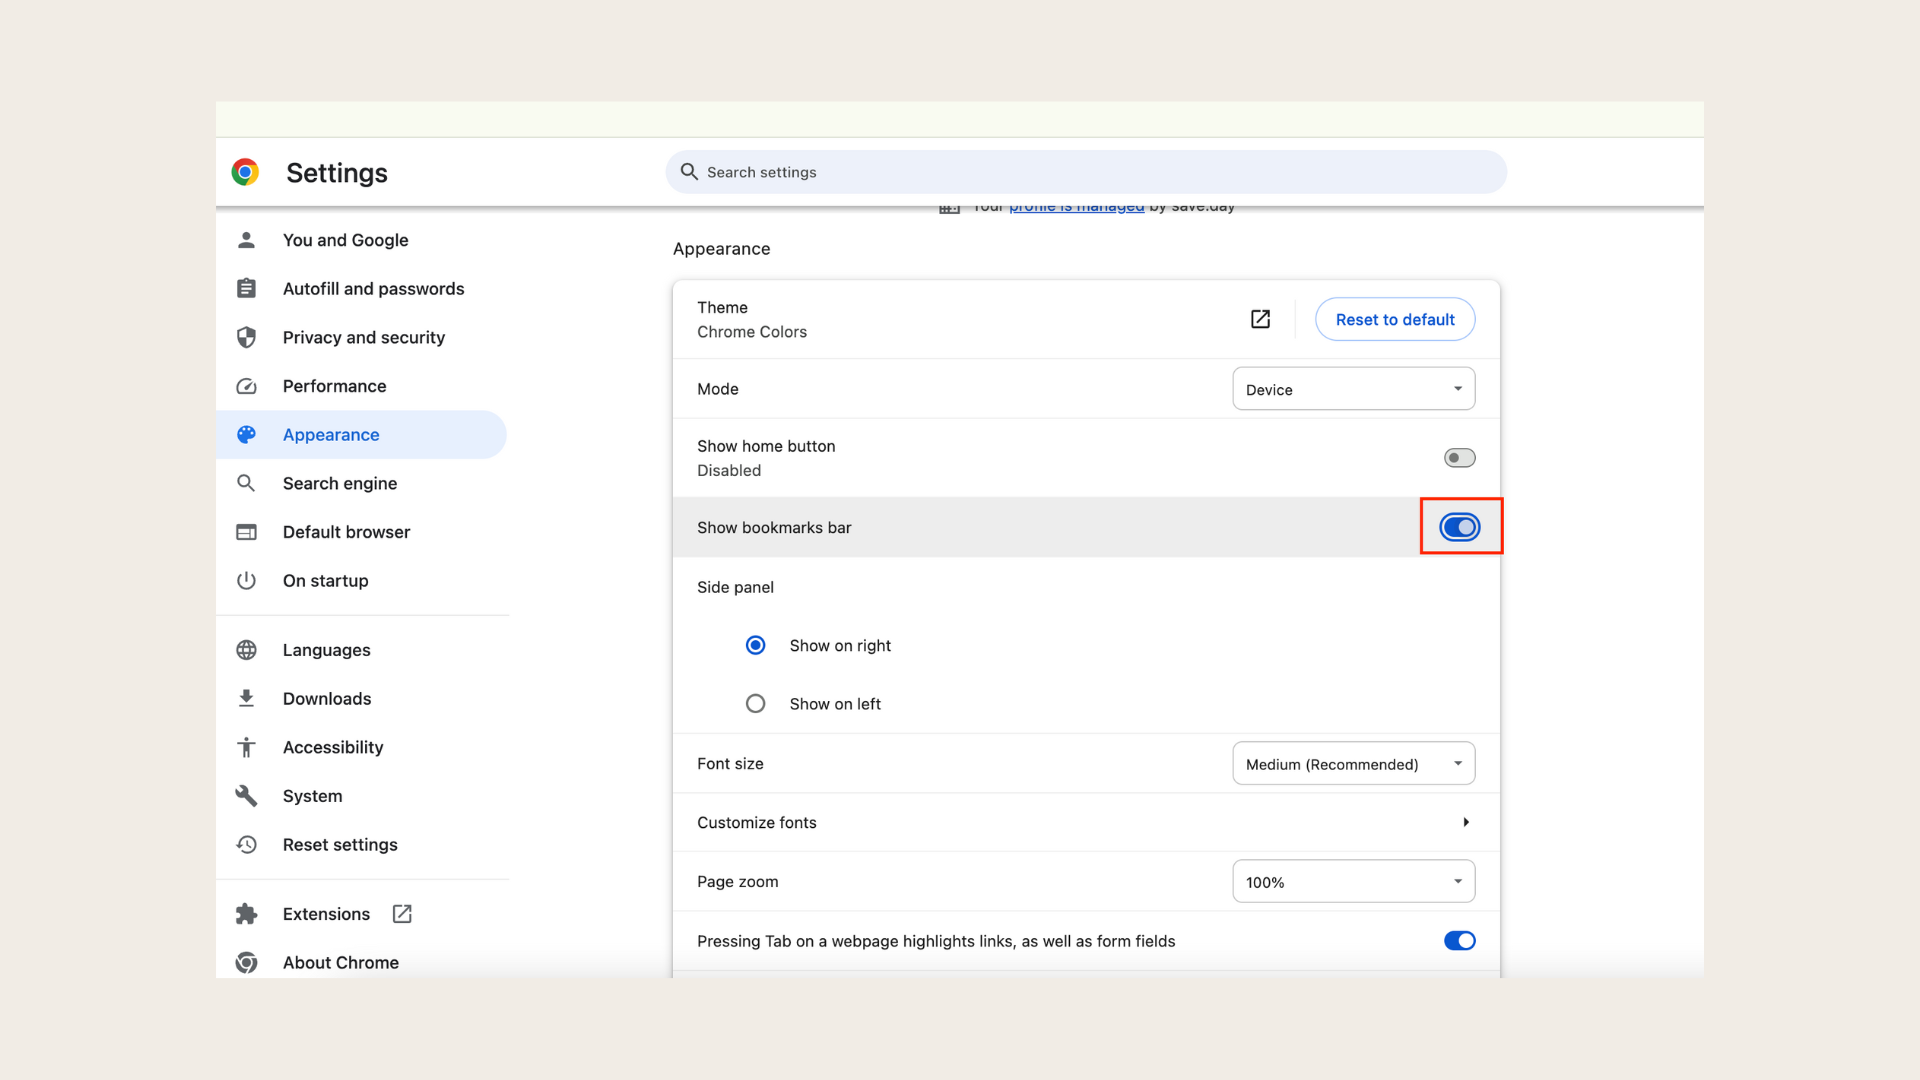
Task: Click the Chrome logo next to Settings
Action: point(245,172)
